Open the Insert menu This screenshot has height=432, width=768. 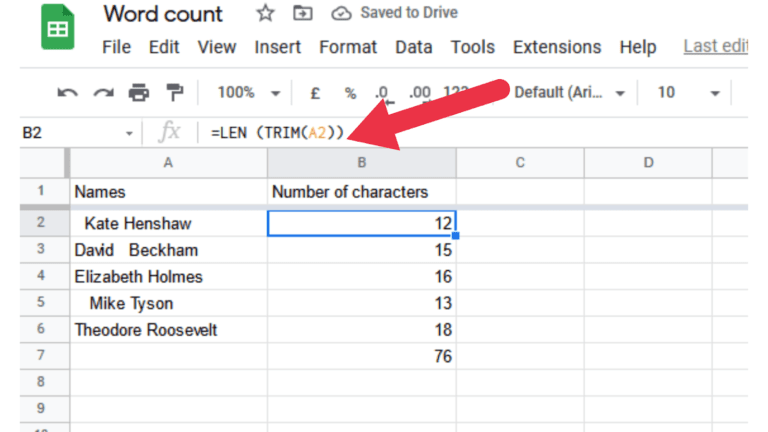277,47
